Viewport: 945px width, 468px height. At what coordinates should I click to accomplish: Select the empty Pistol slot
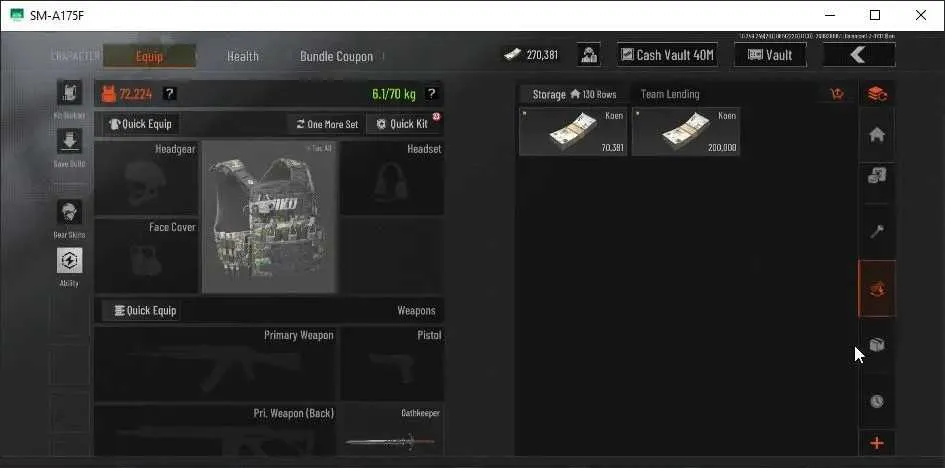point(392,363)
